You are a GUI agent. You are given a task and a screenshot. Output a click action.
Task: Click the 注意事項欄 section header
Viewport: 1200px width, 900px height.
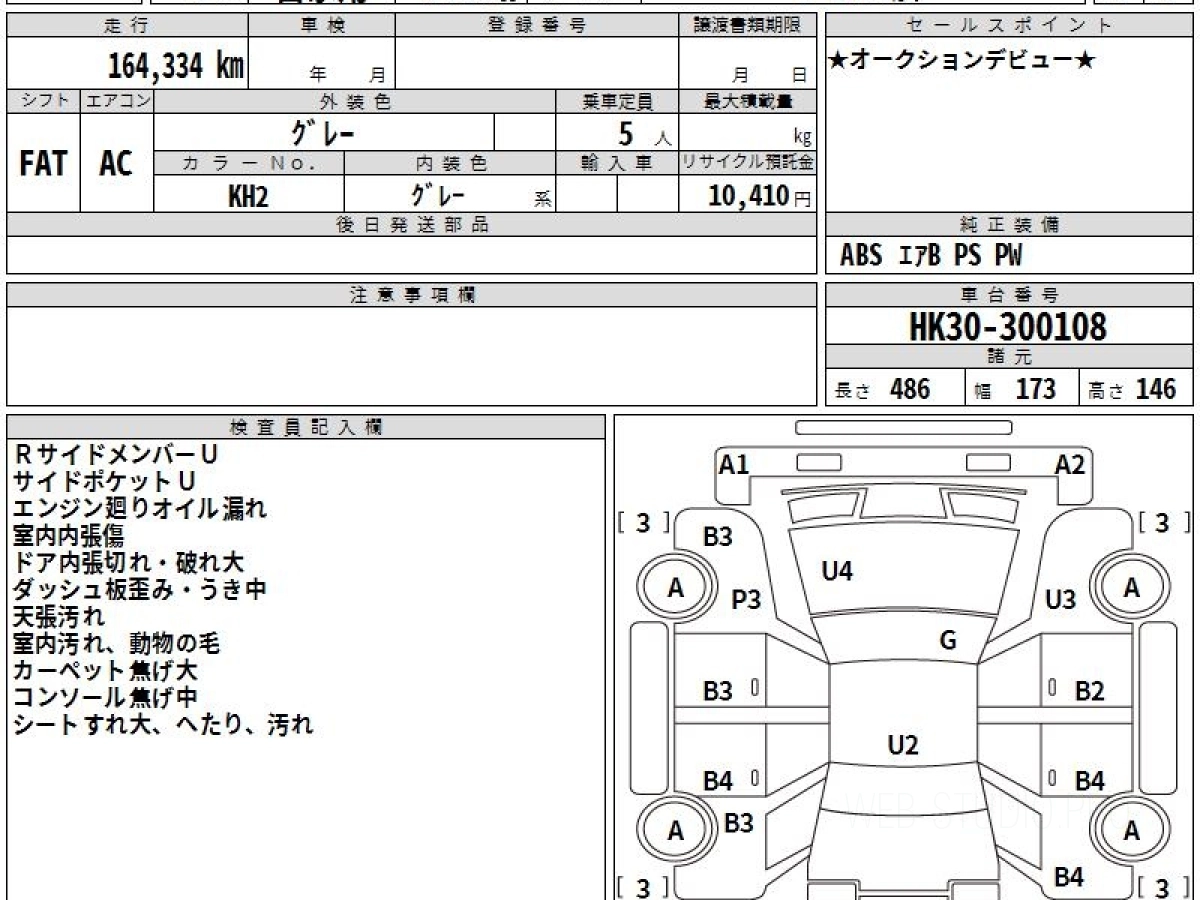(x=412, y=295)
